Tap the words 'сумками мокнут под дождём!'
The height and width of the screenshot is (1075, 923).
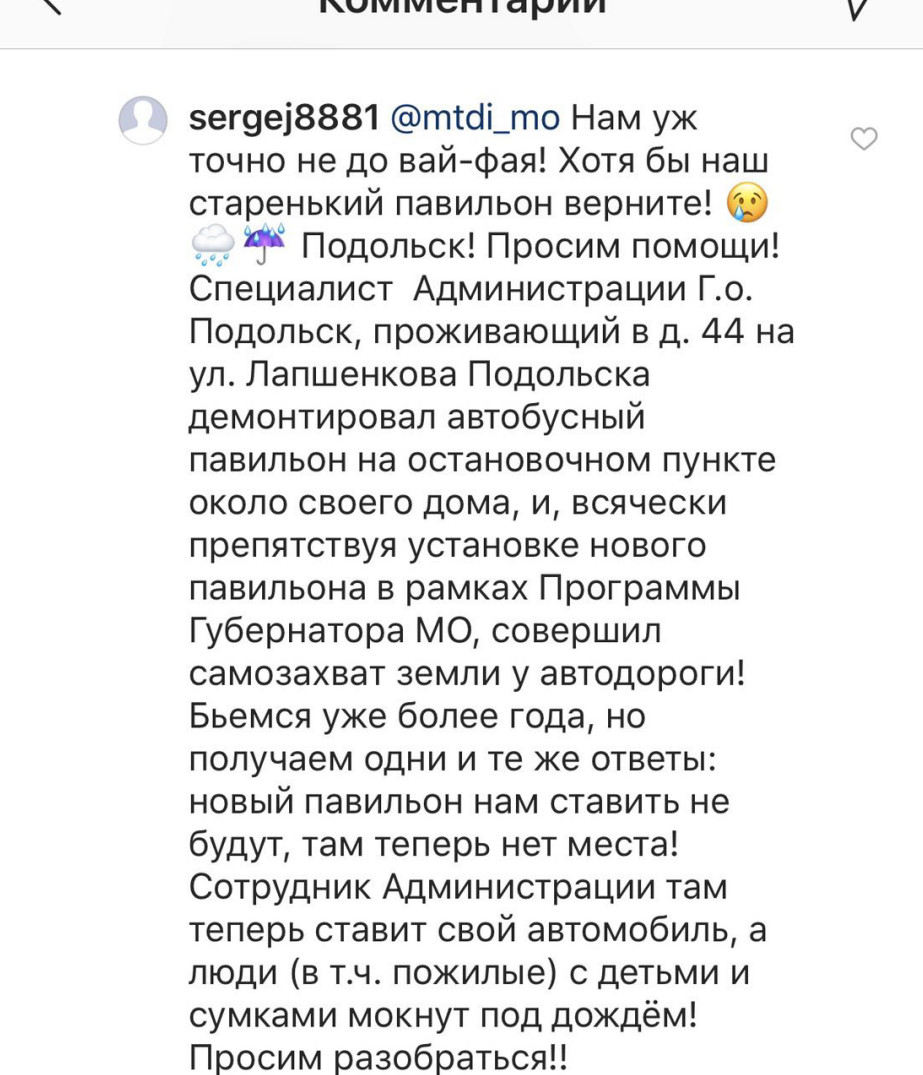pos(443,1014)
